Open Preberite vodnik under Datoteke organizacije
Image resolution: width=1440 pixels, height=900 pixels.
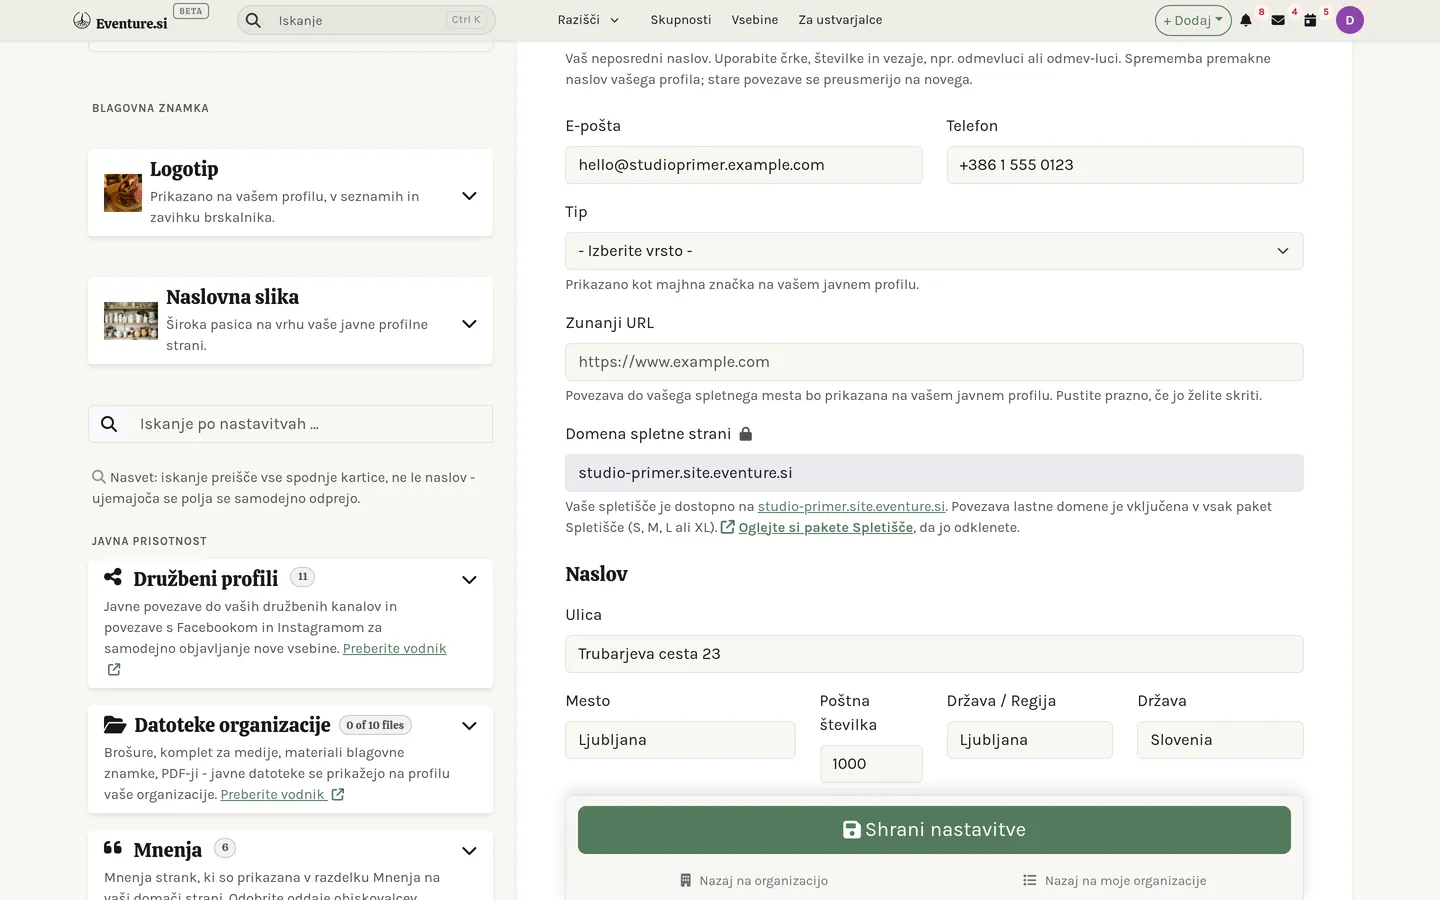[273, 795]
